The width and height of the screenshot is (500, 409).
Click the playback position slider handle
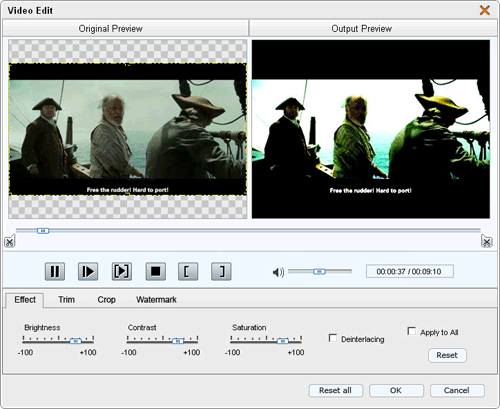43,231
